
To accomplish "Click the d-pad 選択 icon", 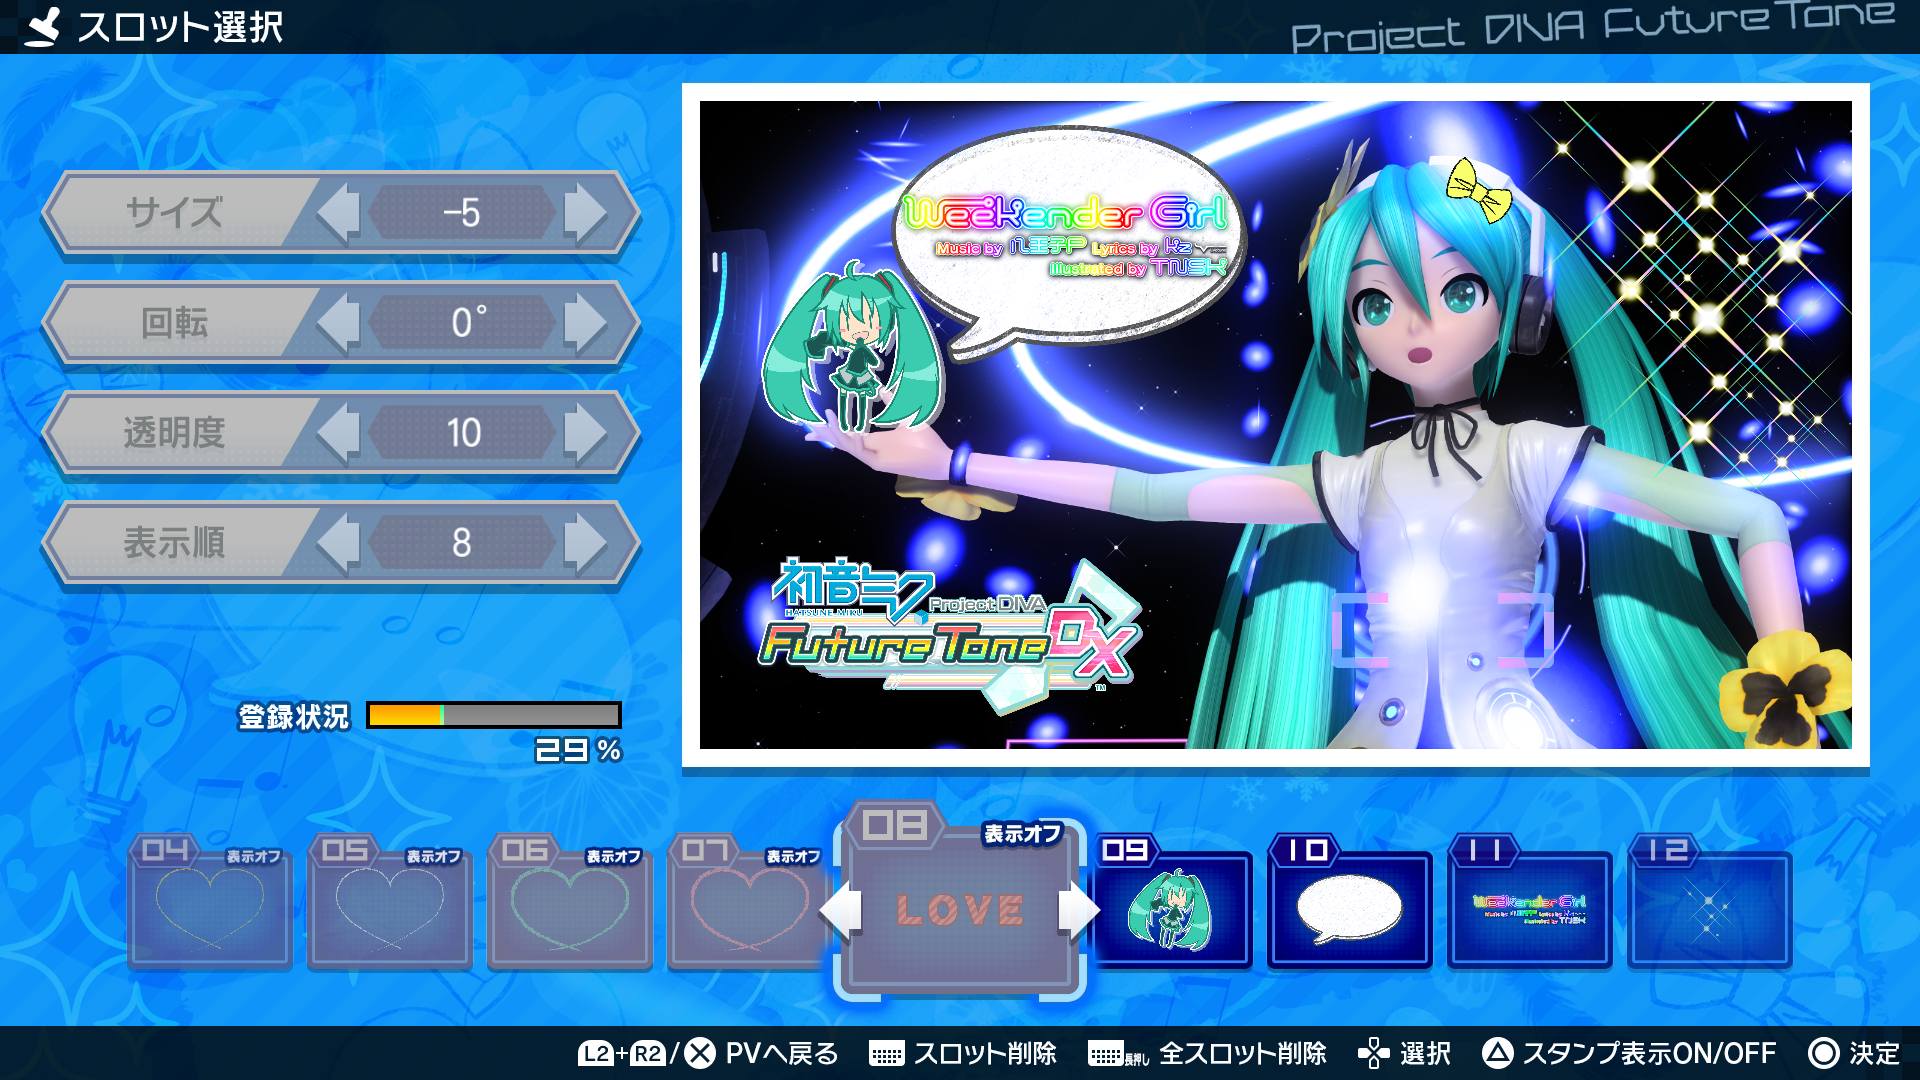I will pos(1373,1053).
